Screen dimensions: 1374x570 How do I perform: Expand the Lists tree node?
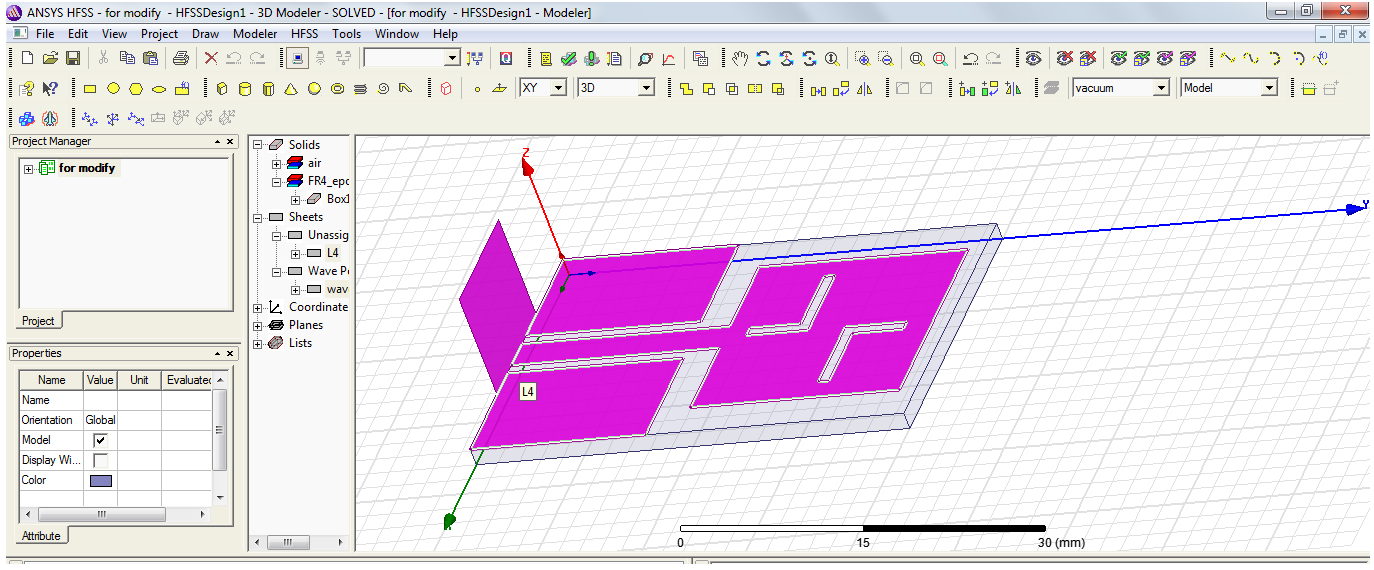[x=258, y=343]
